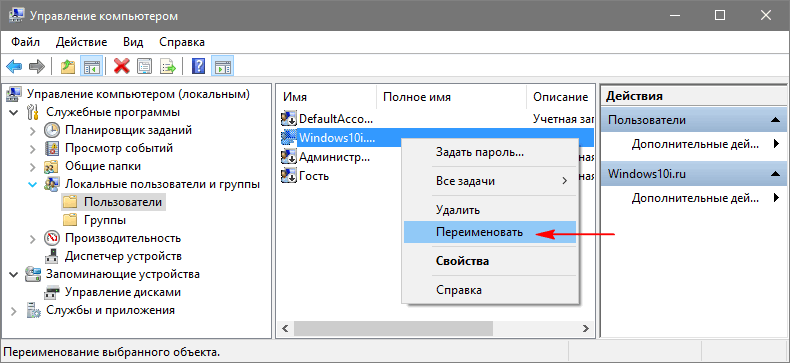Choose Свойства in the context menu
The width and height of the screenshot is (790, 363).
[490, 261]
